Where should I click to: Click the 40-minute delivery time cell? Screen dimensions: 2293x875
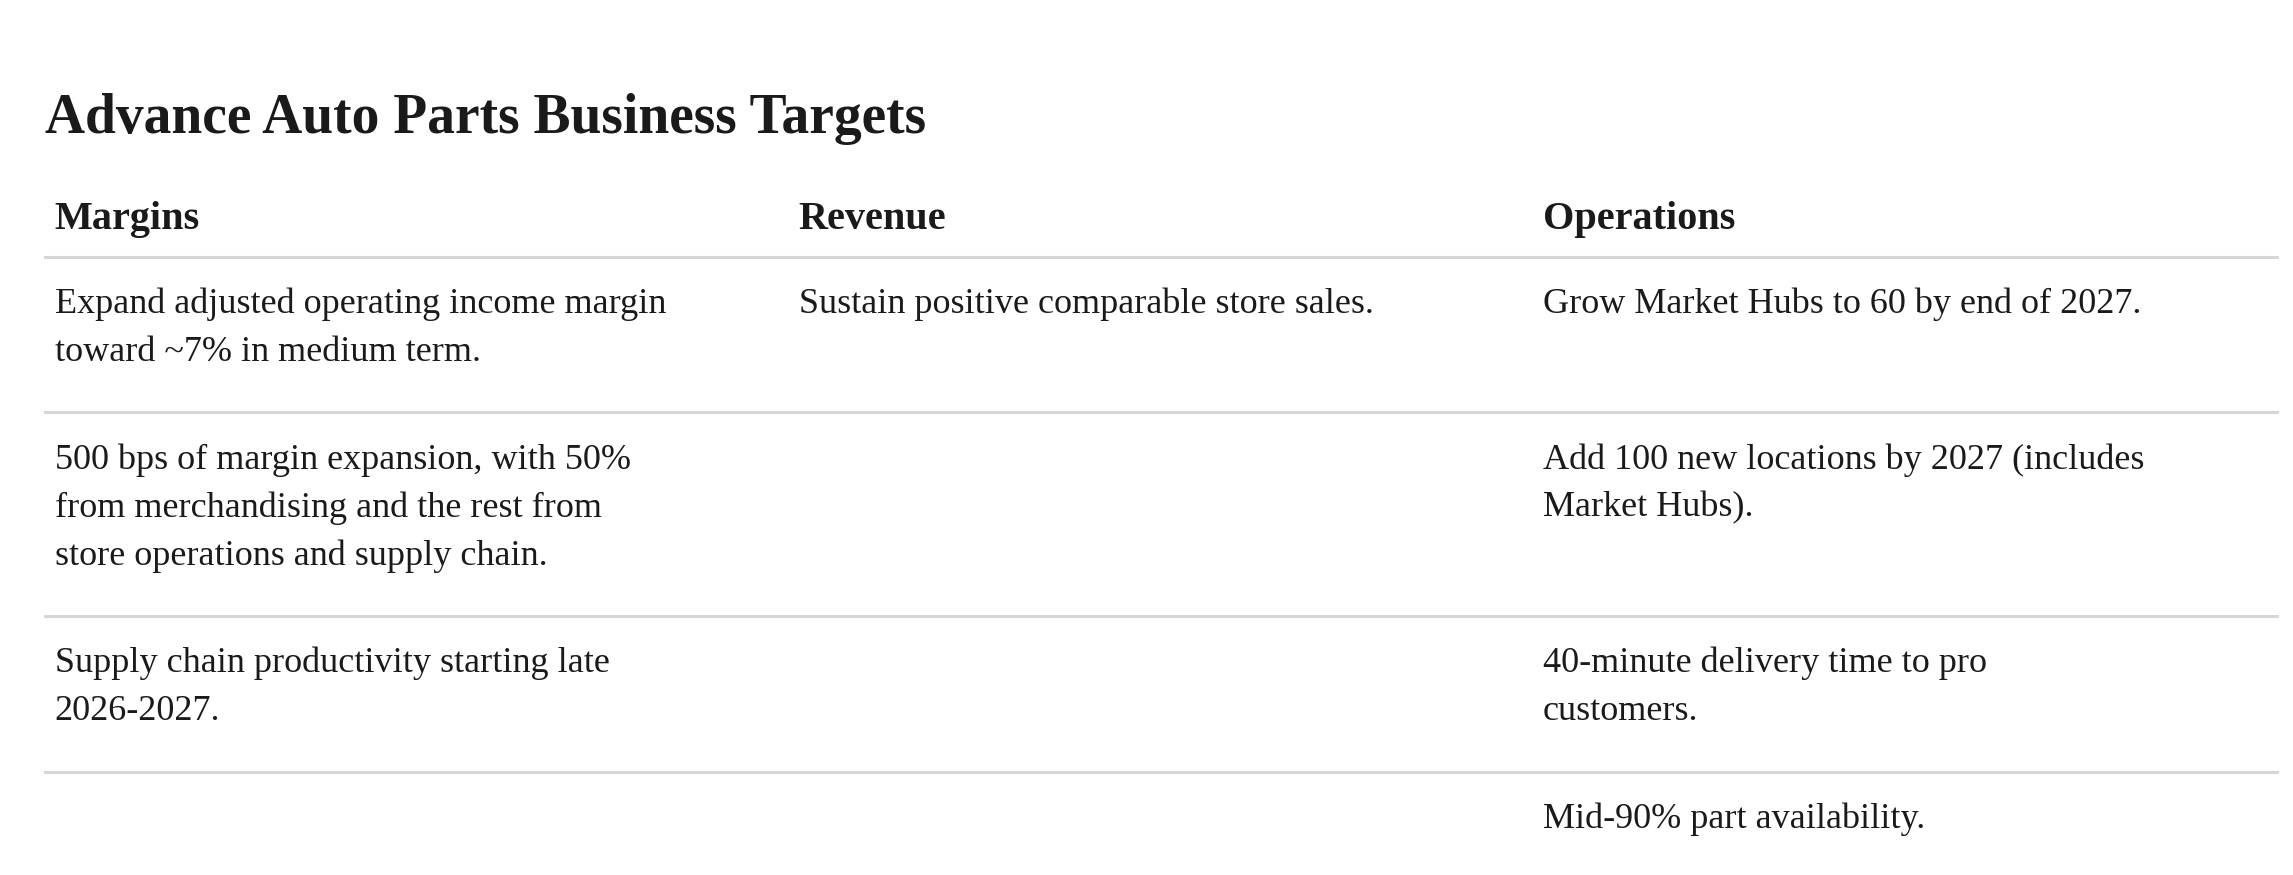pyautogui.click(x=1905, y=695)
